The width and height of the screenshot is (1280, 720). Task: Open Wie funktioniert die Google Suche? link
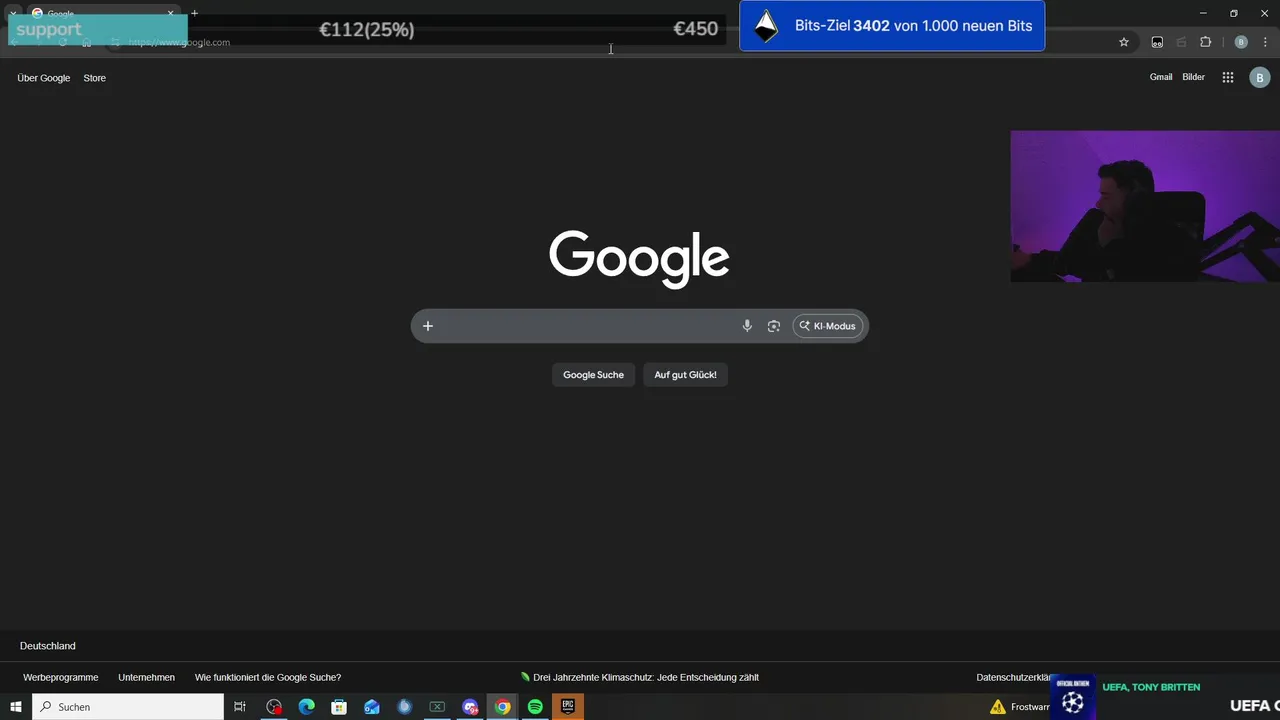coord(268,677)
